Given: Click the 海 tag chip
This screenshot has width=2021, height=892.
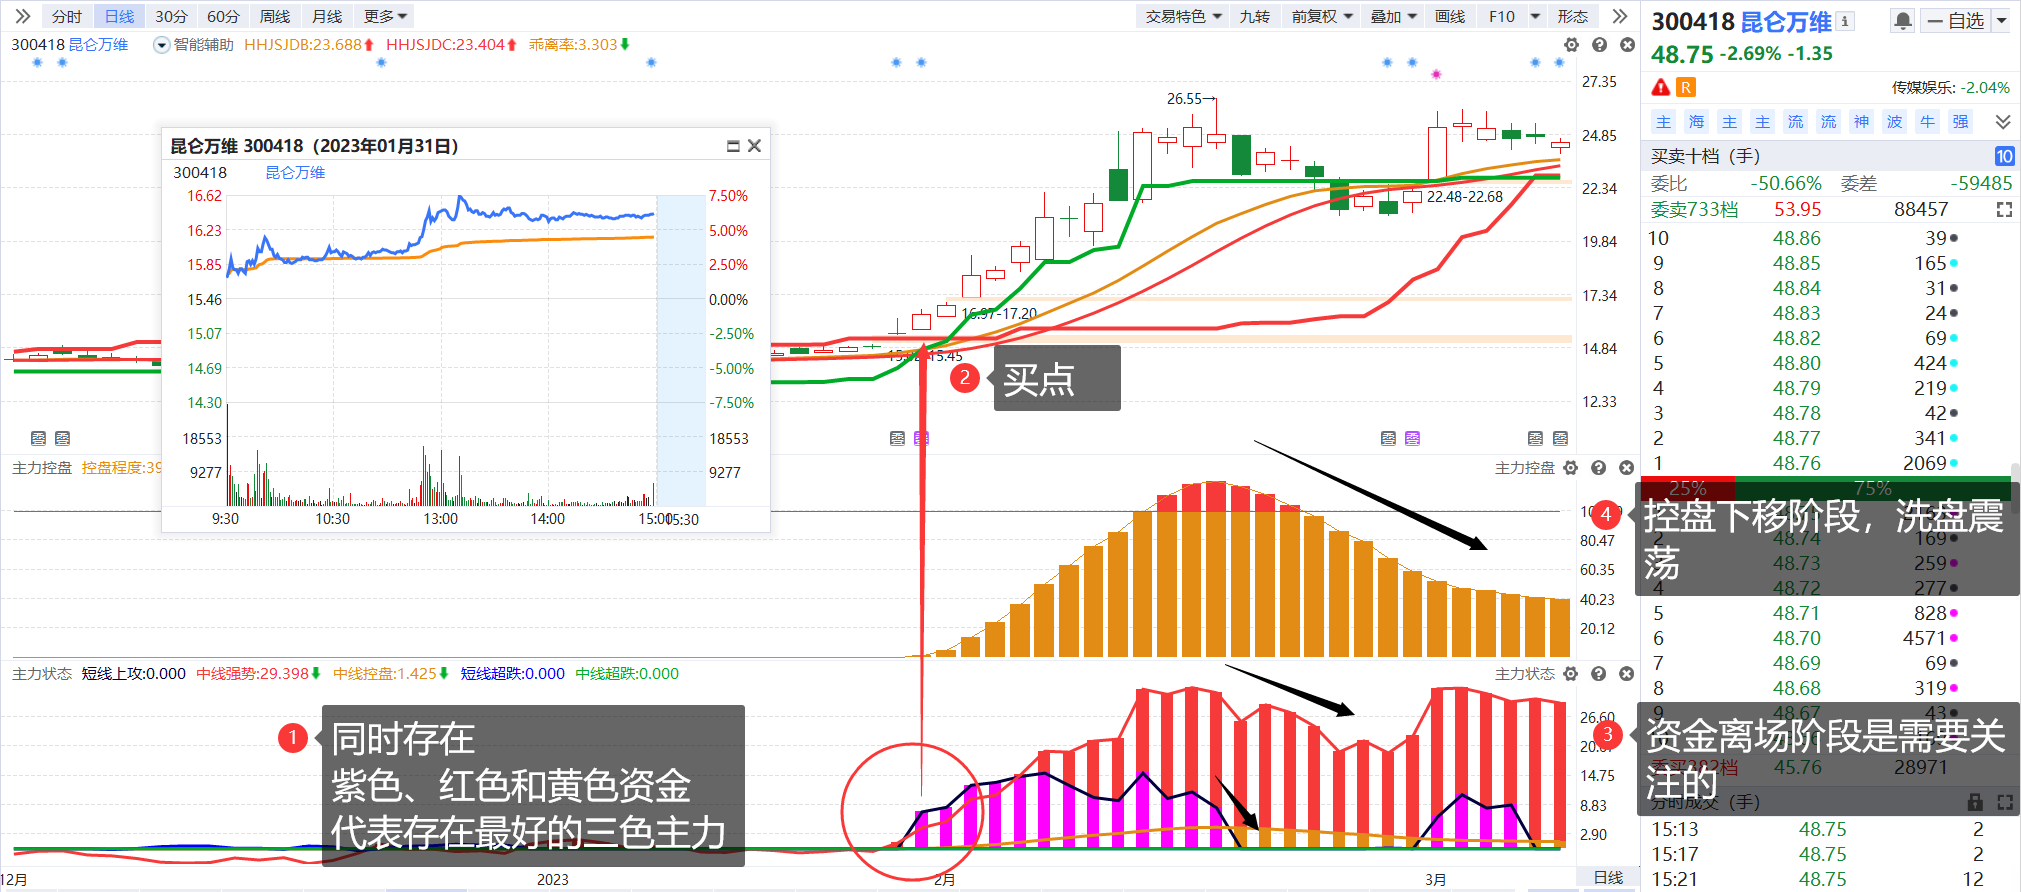Looking at the screenshot, I should pyautogui.click(x=1696, y=122).
